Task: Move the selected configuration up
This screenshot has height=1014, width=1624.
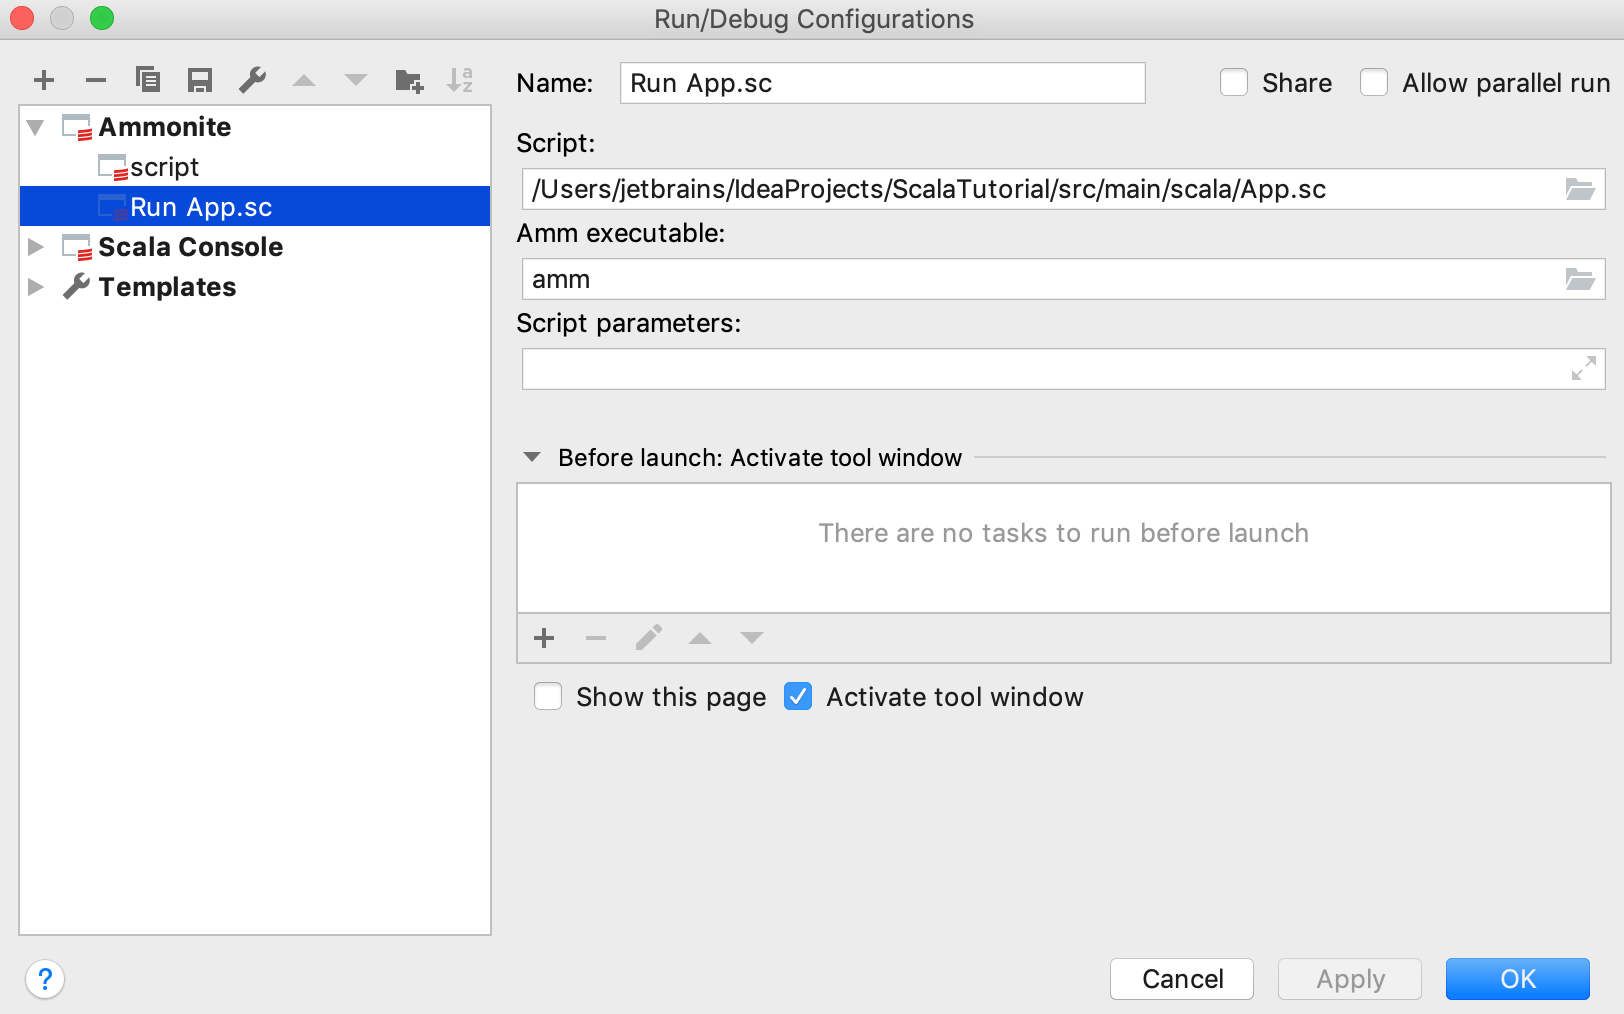Action: tap(304, 80)
